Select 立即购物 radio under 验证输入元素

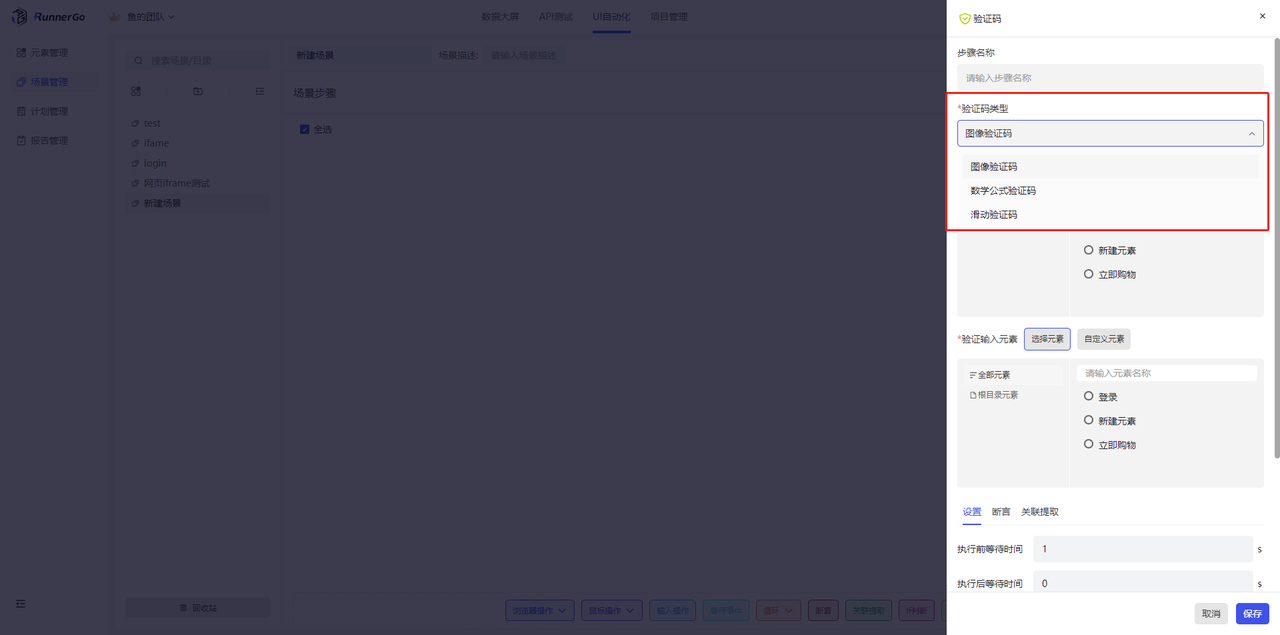click(1089, 444)
